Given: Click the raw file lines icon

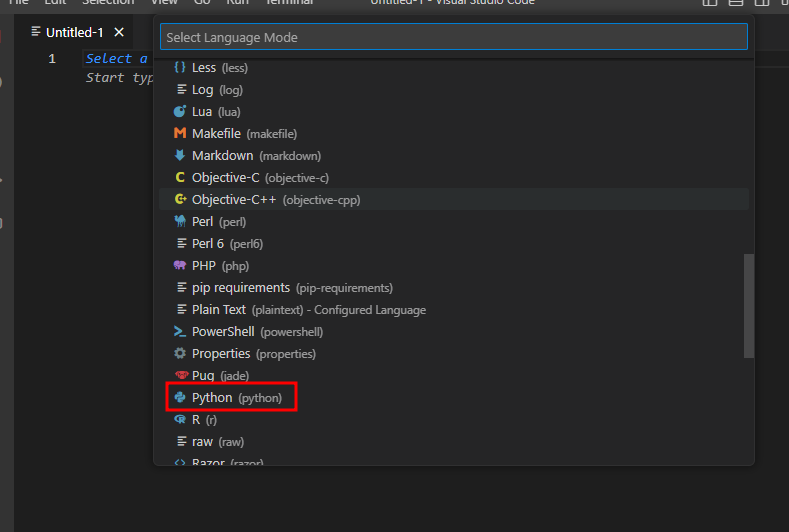Looking at the screenshot, I should click(x=181, y=441).
